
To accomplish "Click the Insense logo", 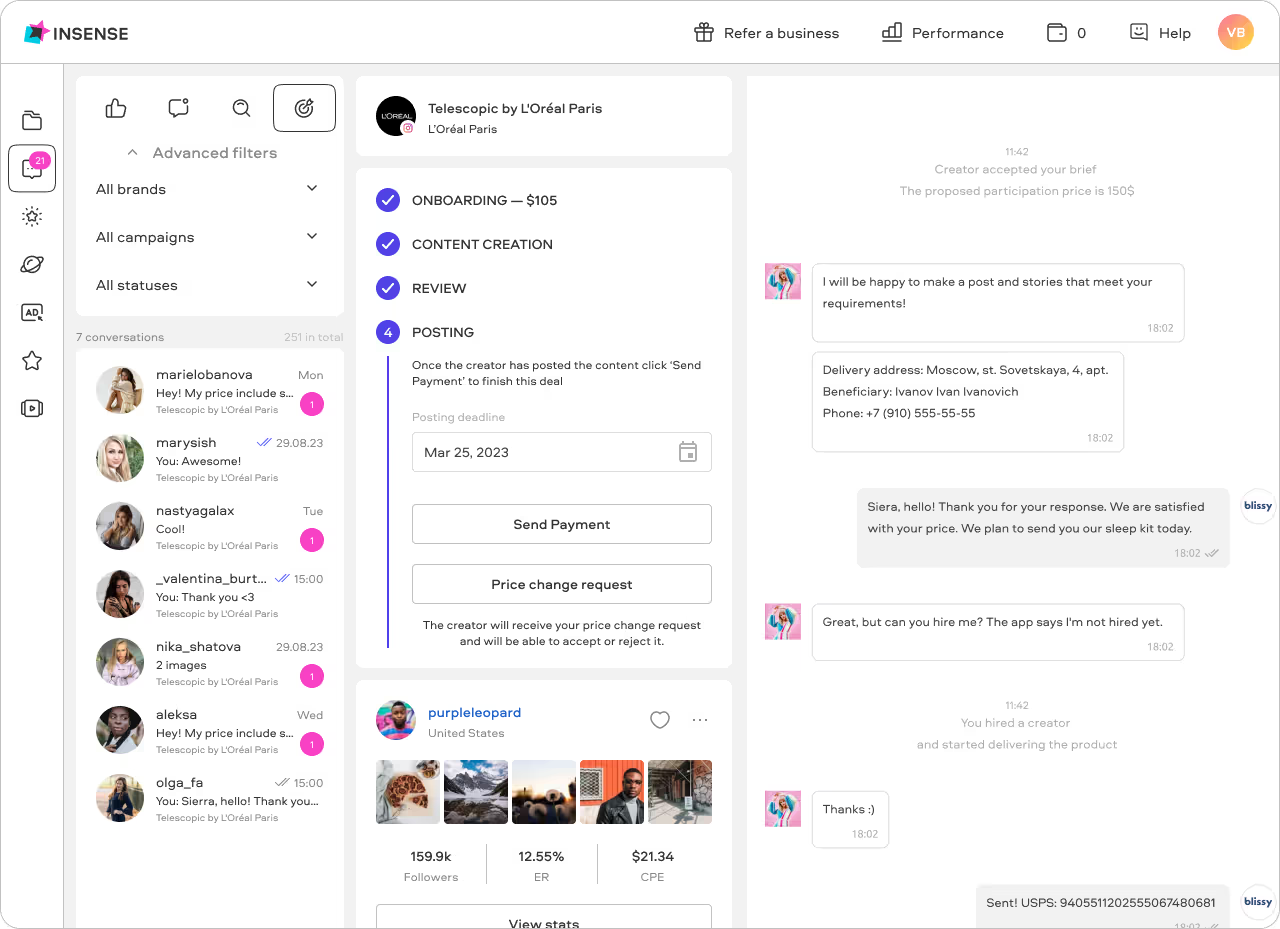I will click(x=76, y=33).
